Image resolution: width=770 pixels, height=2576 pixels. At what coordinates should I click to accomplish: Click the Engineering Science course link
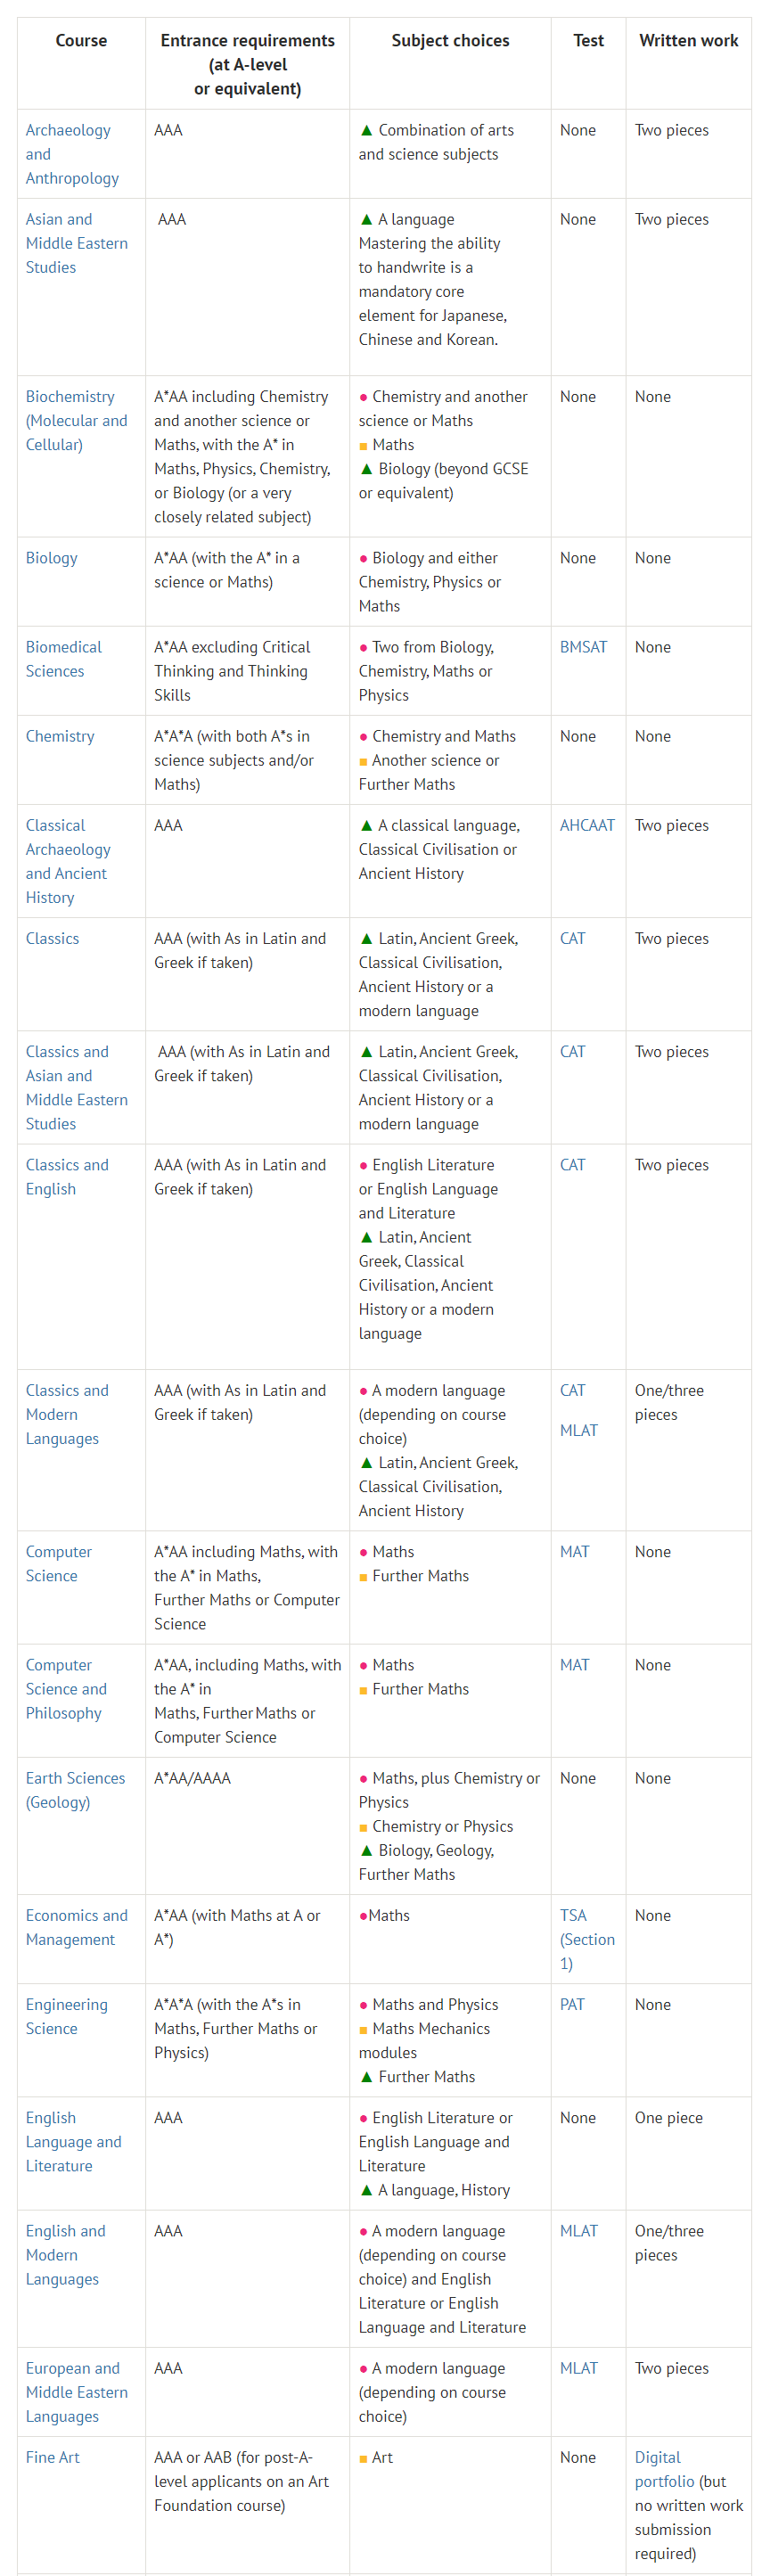pos(65,2016)
